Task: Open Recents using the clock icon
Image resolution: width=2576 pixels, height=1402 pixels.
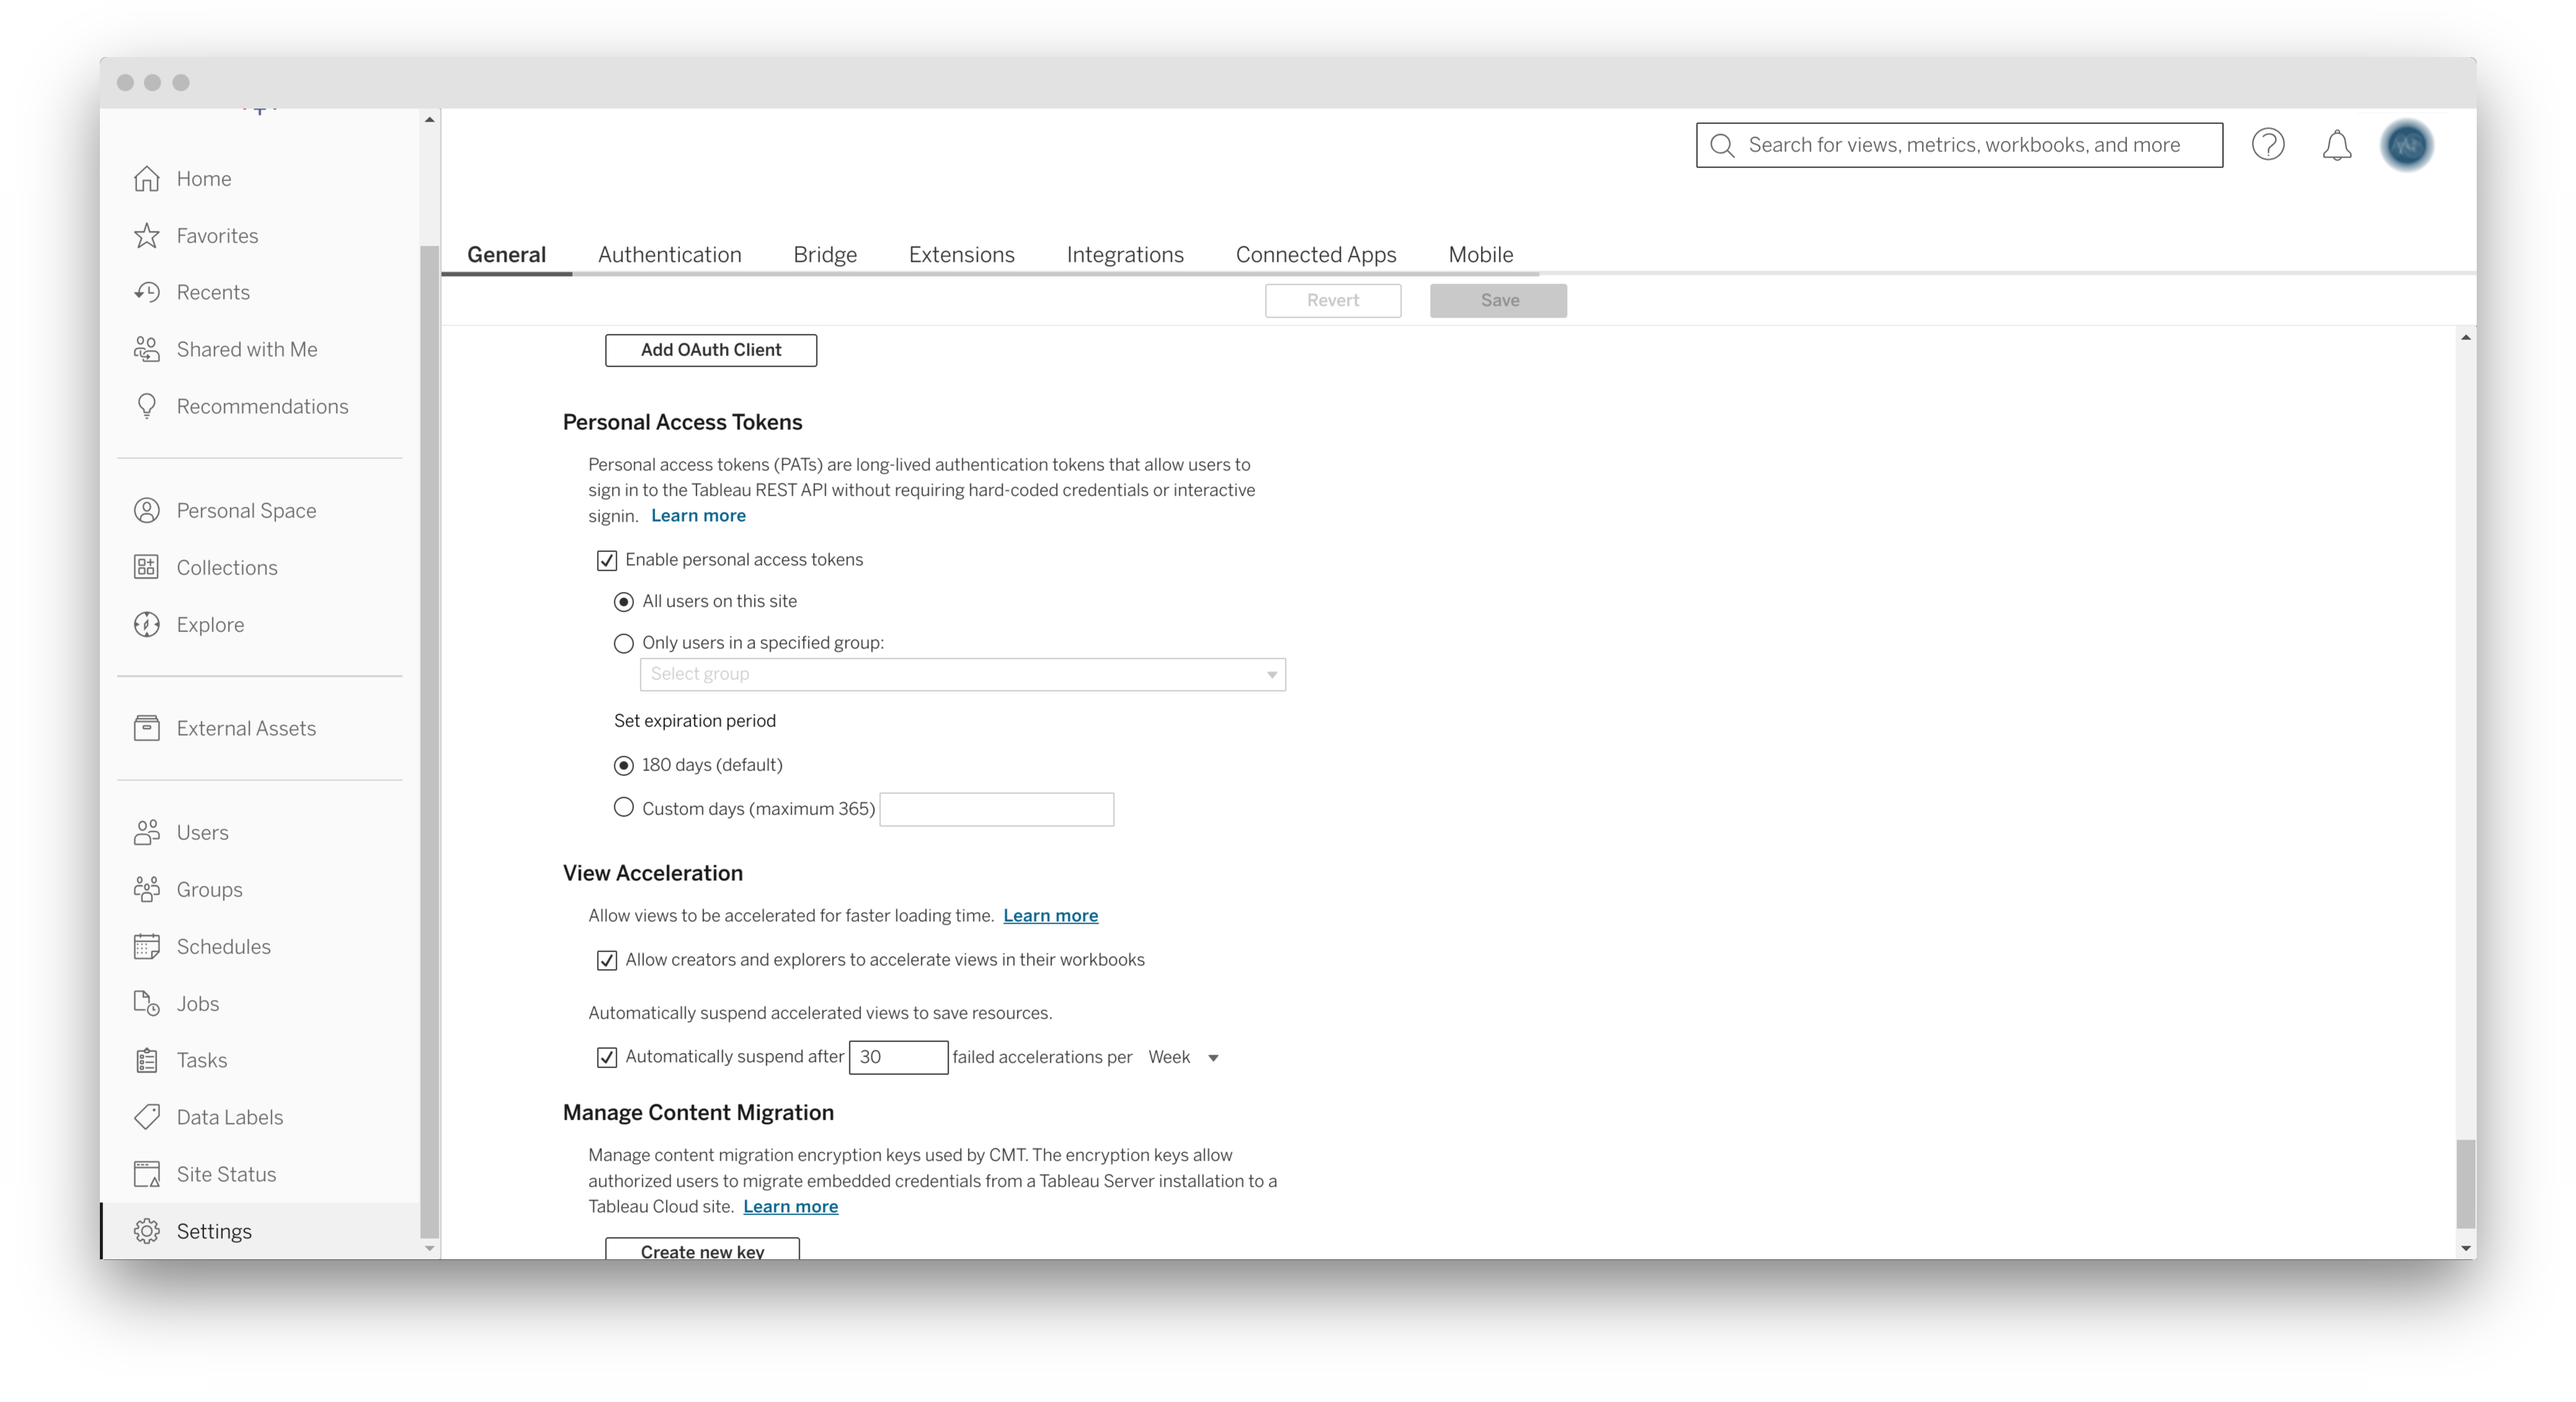Action: pos(147,292)
